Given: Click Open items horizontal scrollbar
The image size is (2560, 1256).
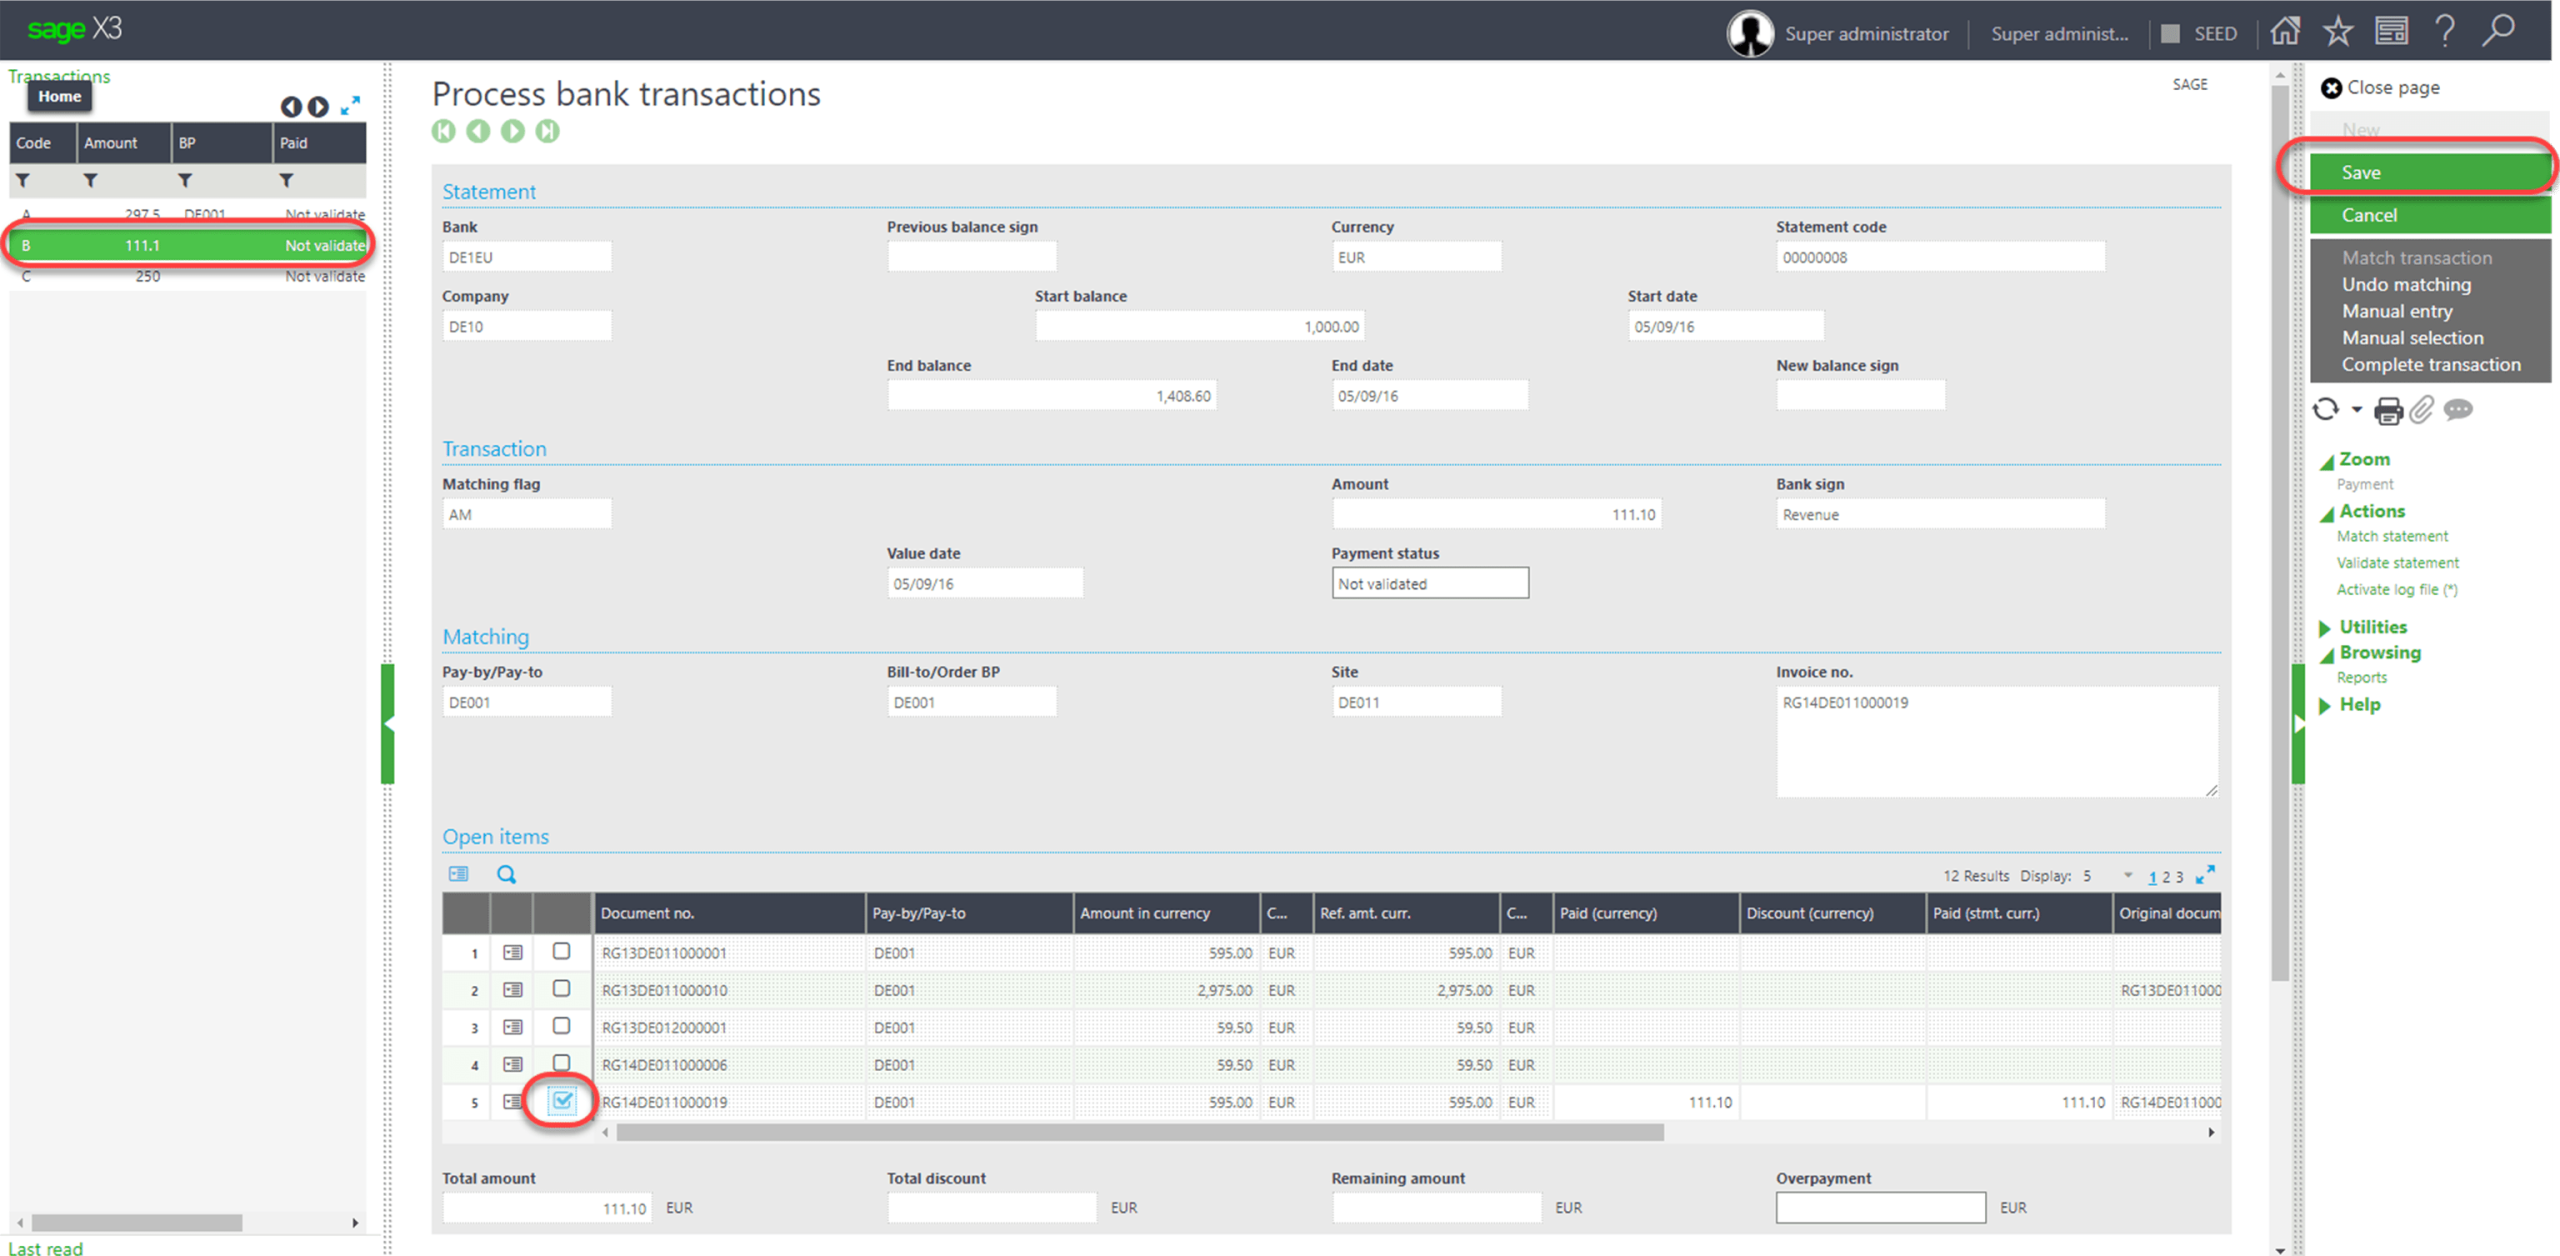Looking at the screenshot, I should [1140, 1132].
